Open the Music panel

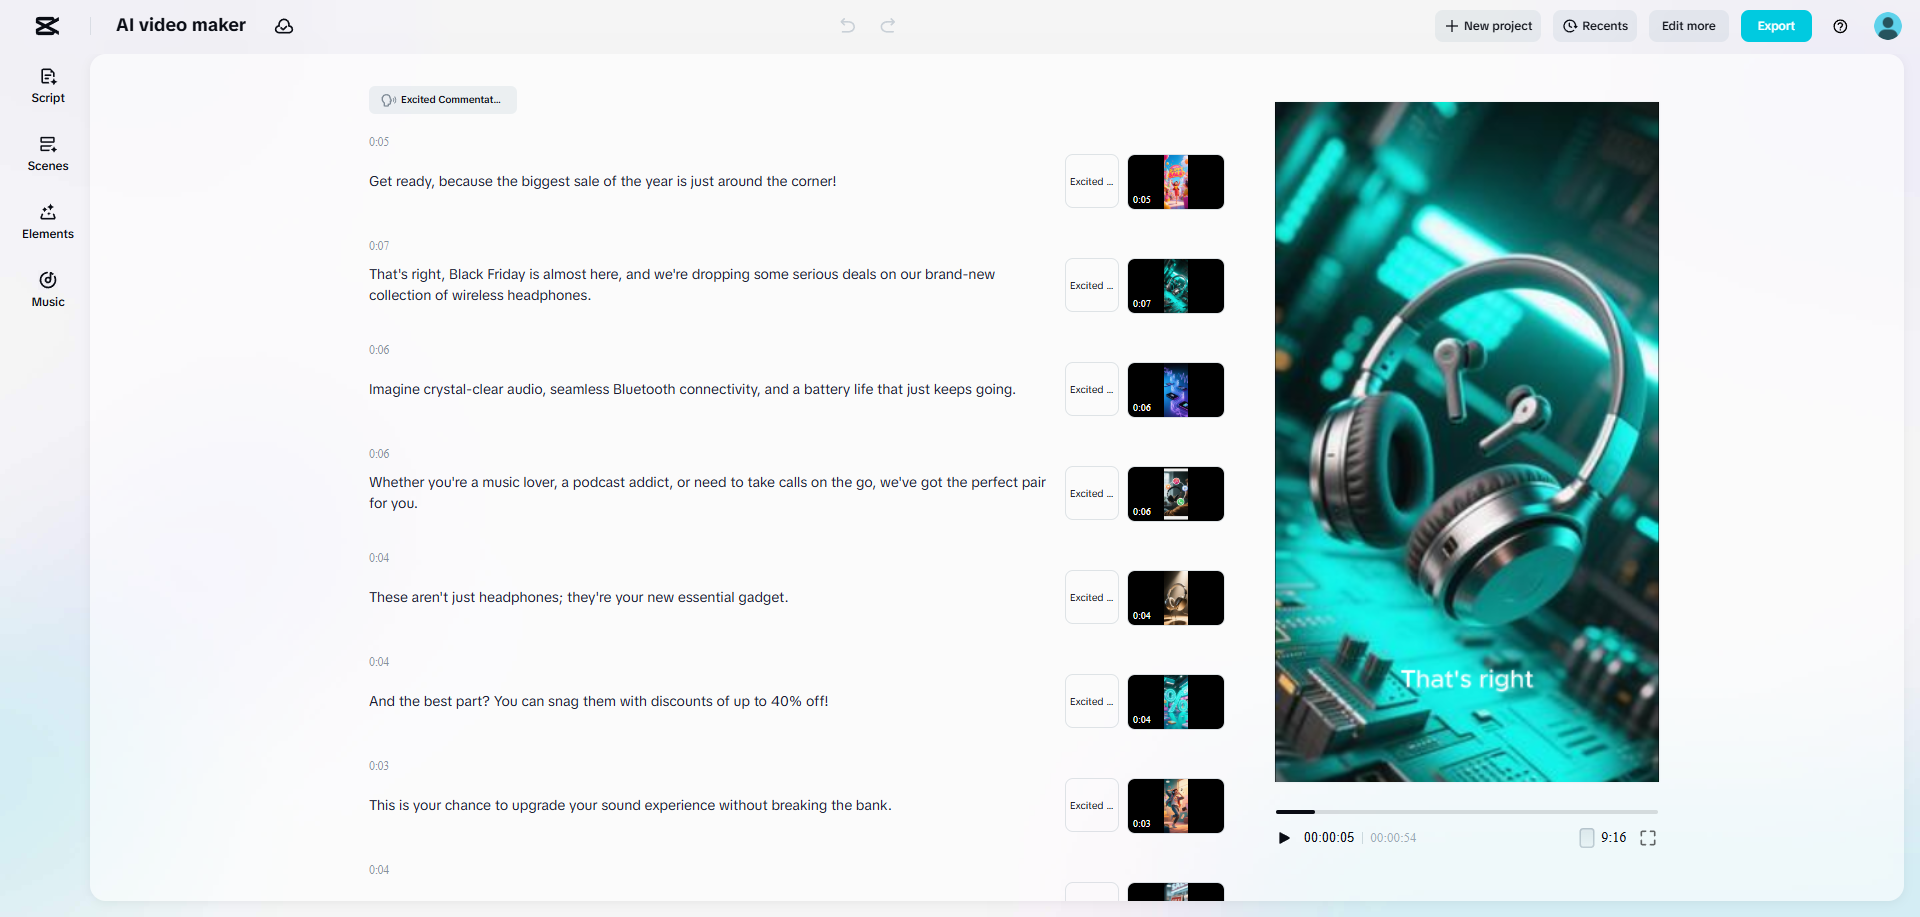(48, 290)
